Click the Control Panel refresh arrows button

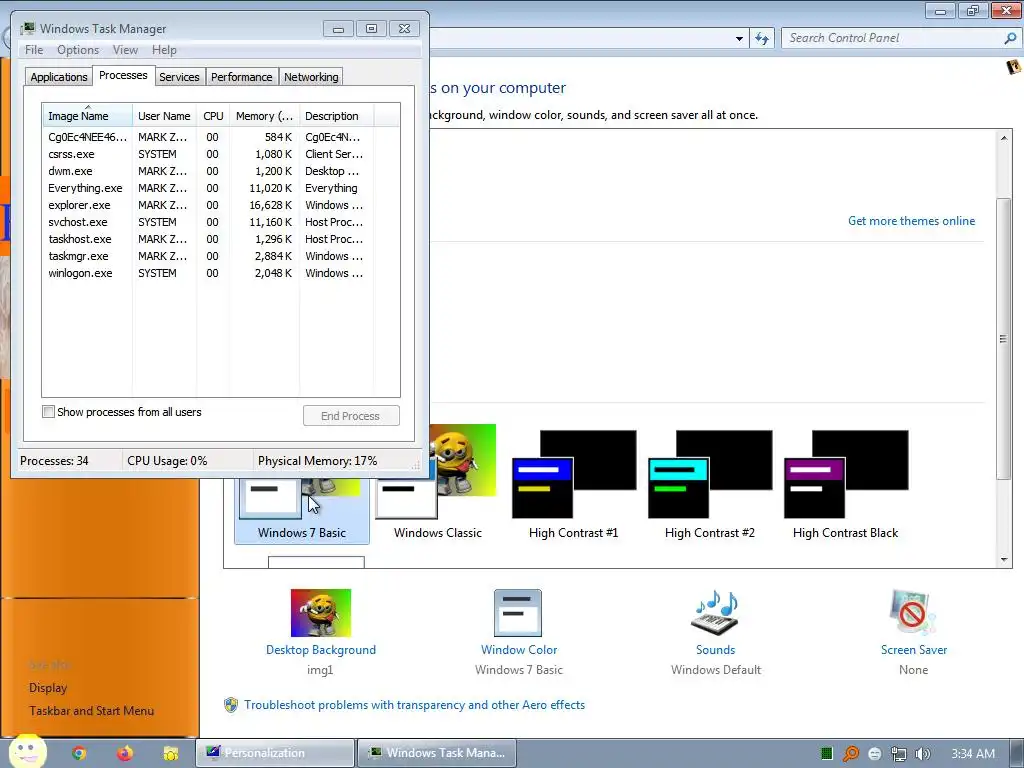pyautogui.click(x=761, y=38)
